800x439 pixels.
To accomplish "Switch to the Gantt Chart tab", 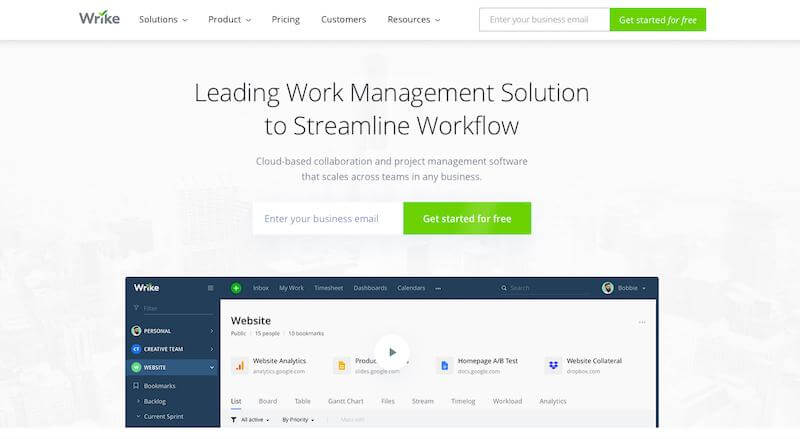I will click(346, 401).
